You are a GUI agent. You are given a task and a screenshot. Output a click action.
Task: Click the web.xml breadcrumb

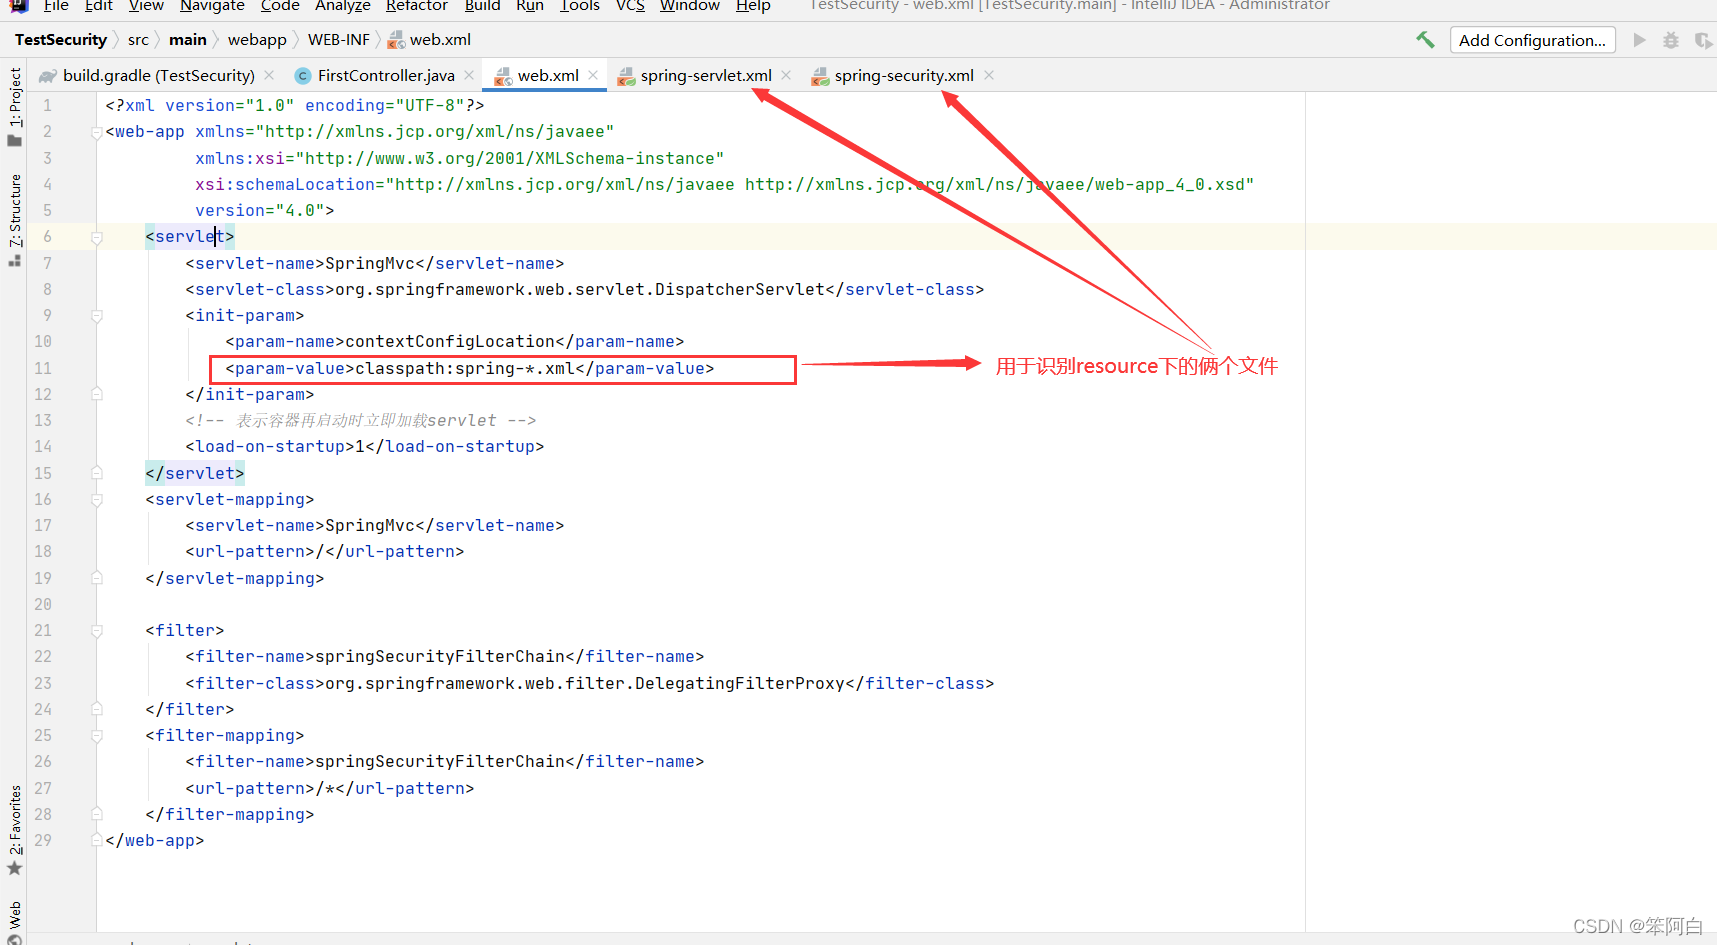pyautogui.click(x=430, y=40)
